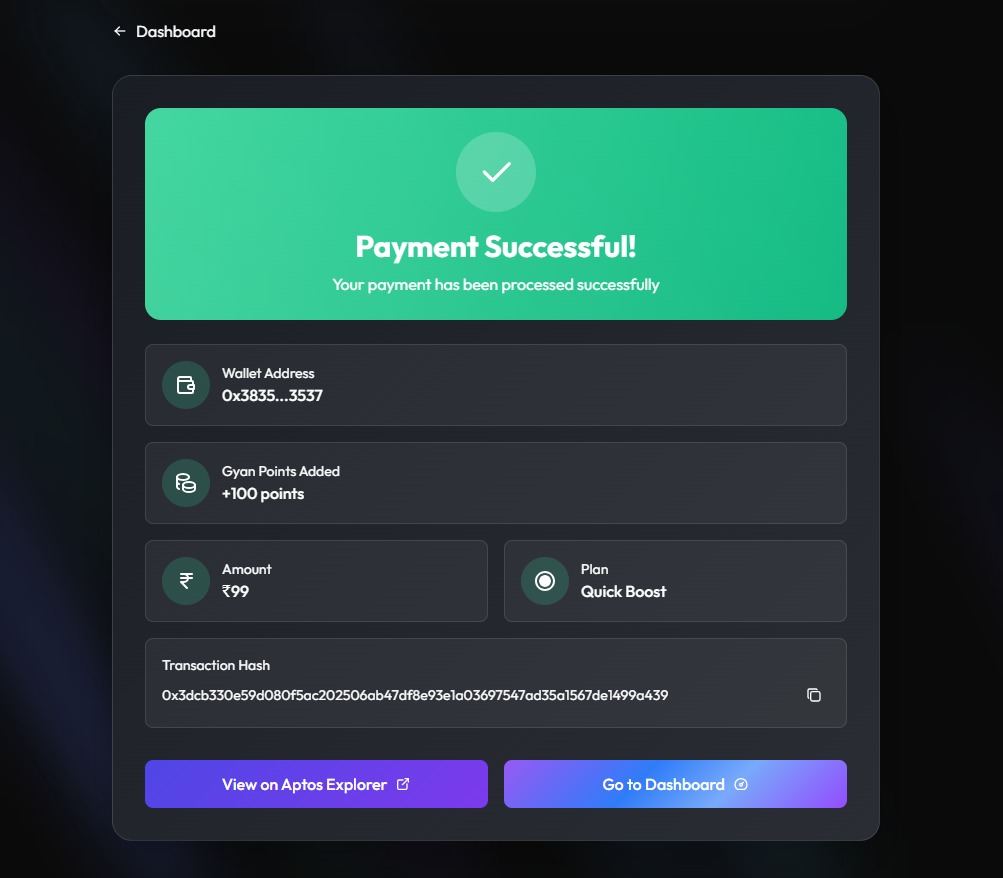Click the compass icon on Go to Dashboard

[741, 784]
